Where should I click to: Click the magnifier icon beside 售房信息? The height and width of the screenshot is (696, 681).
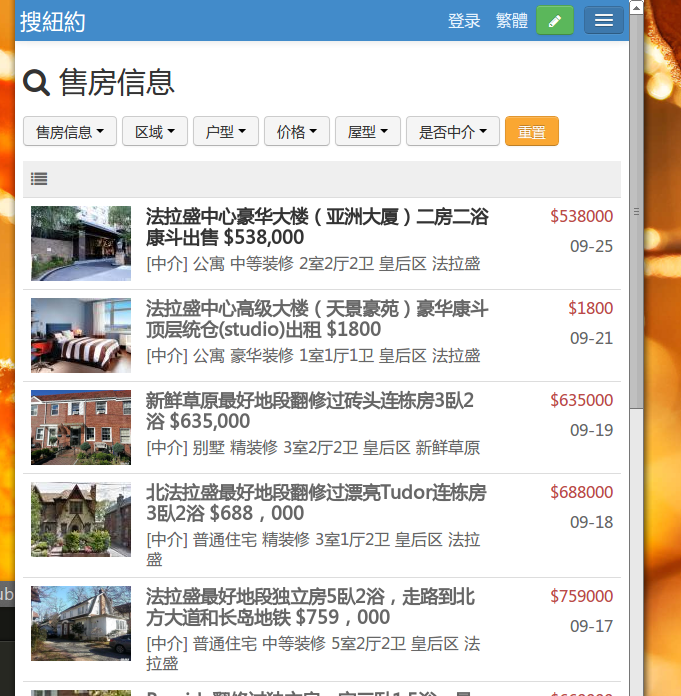(x=36, y=83)
